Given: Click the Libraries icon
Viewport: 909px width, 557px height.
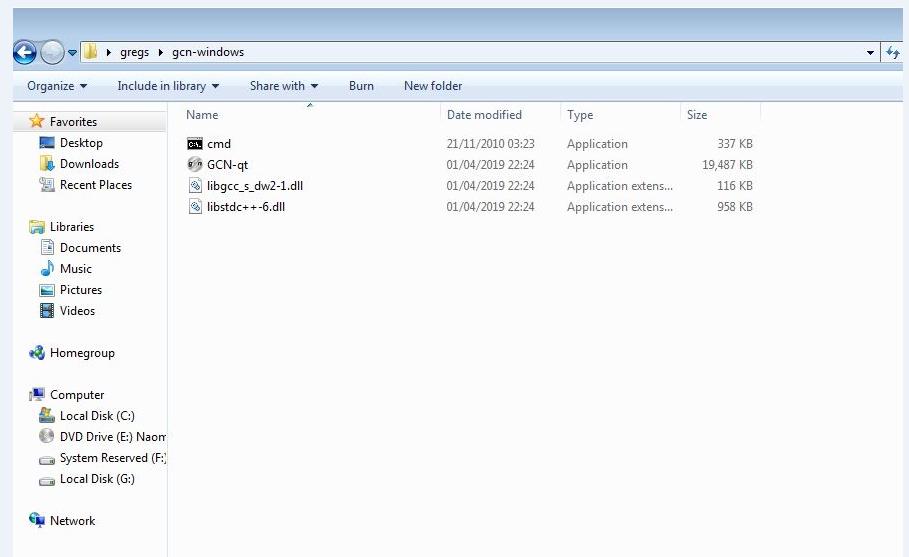Looking at the screenshot, I should pyautogui.click(x=37, y=227).
